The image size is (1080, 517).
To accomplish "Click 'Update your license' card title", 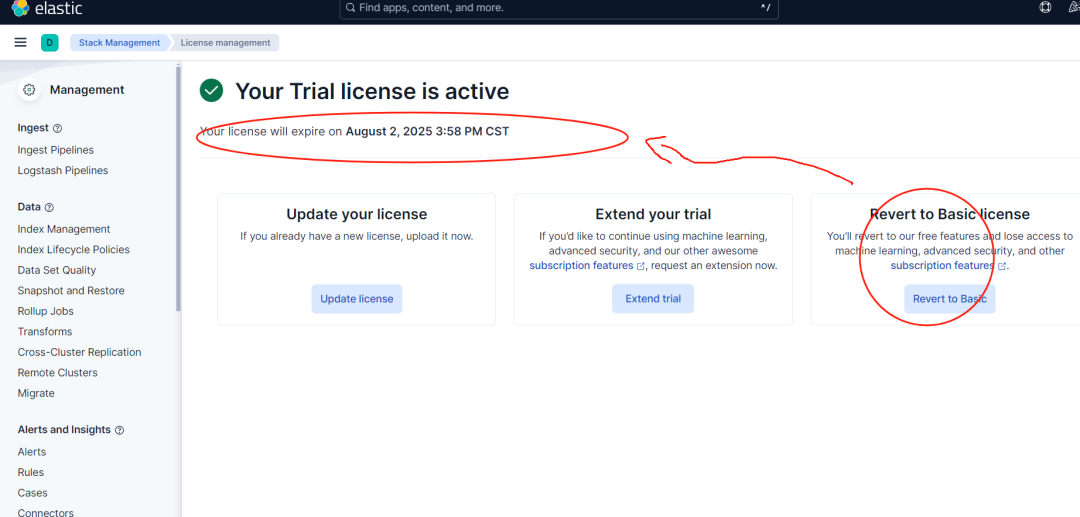I will tap(357, 214).
